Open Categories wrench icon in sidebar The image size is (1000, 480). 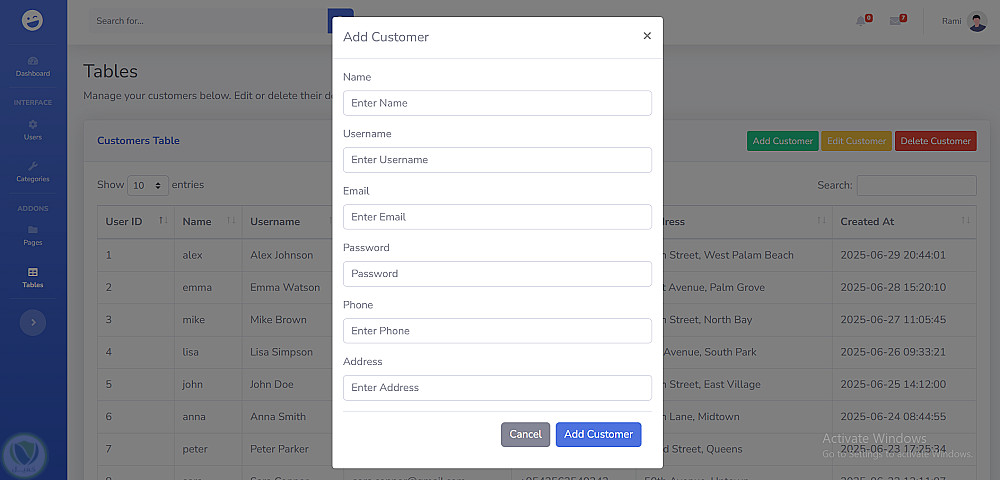(33, 166)
